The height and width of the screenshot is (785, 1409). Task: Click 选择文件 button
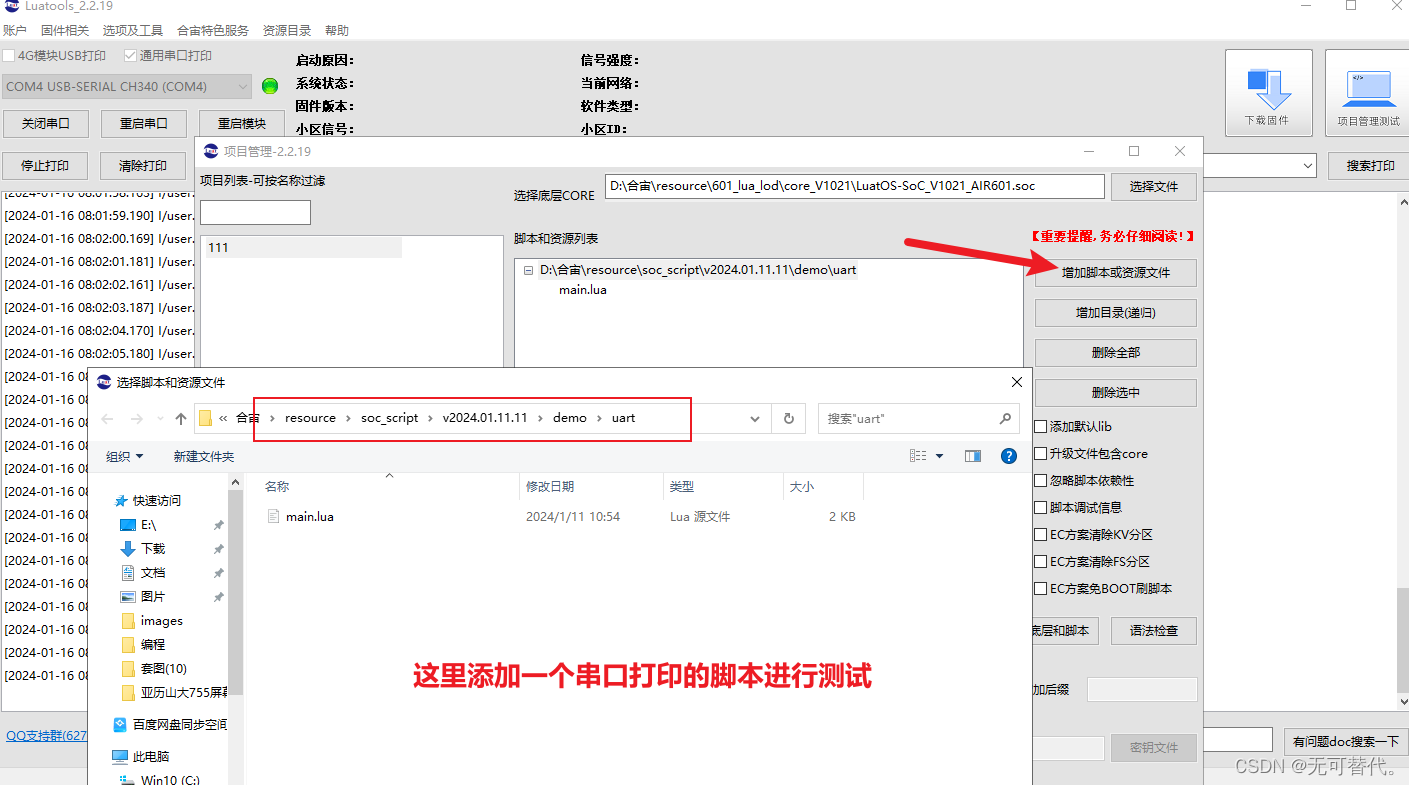coord(1154,186)
